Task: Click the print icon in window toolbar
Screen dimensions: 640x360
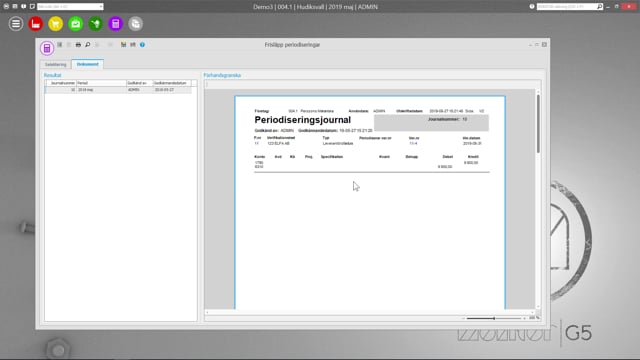Action: coord(78,44)
